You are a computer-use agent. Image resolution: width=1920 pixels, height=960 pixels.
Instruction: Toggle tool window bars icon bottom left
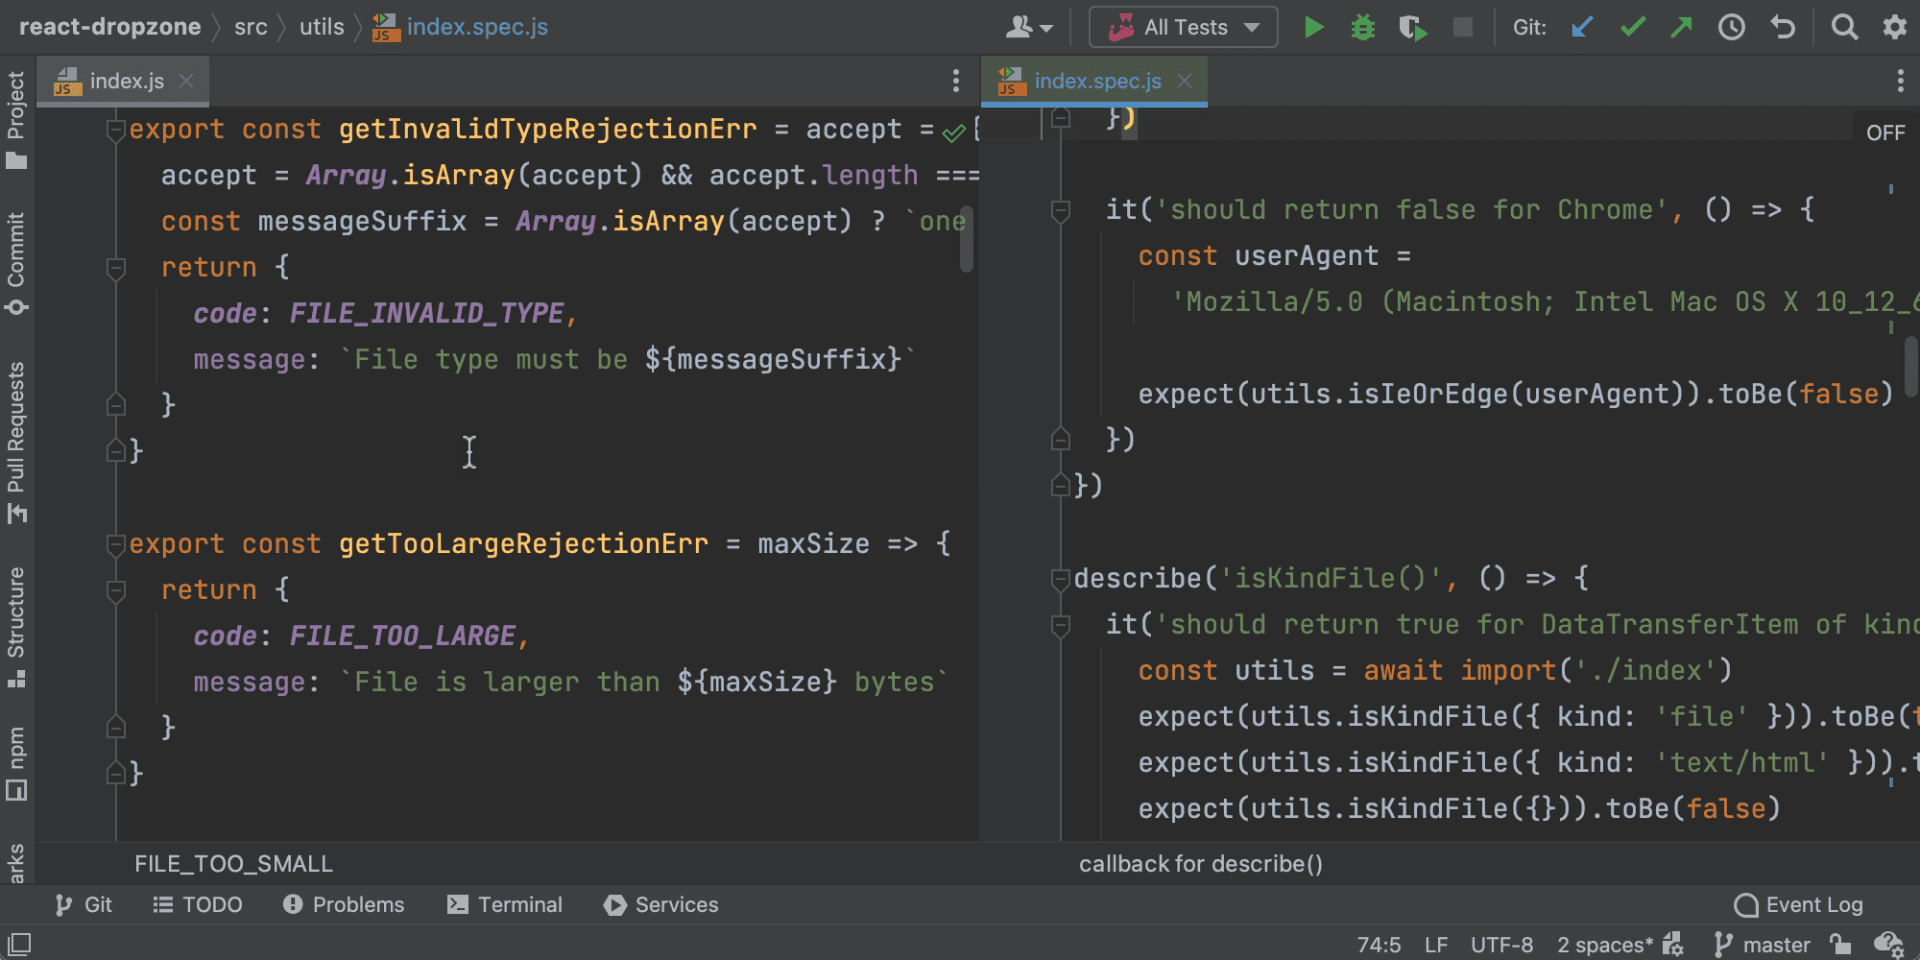tap(19, 943)
